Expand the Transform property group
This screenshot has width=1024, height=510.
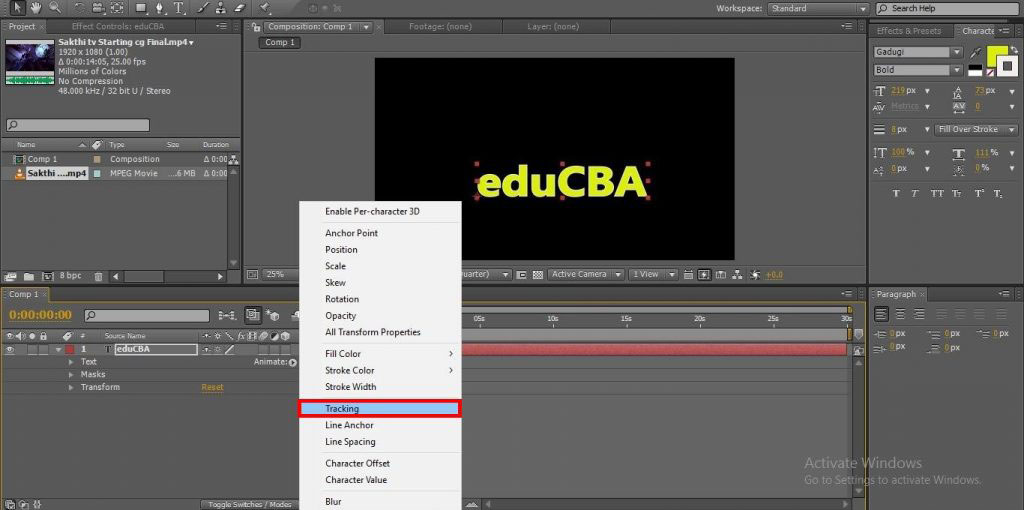[x=71, y=387]
